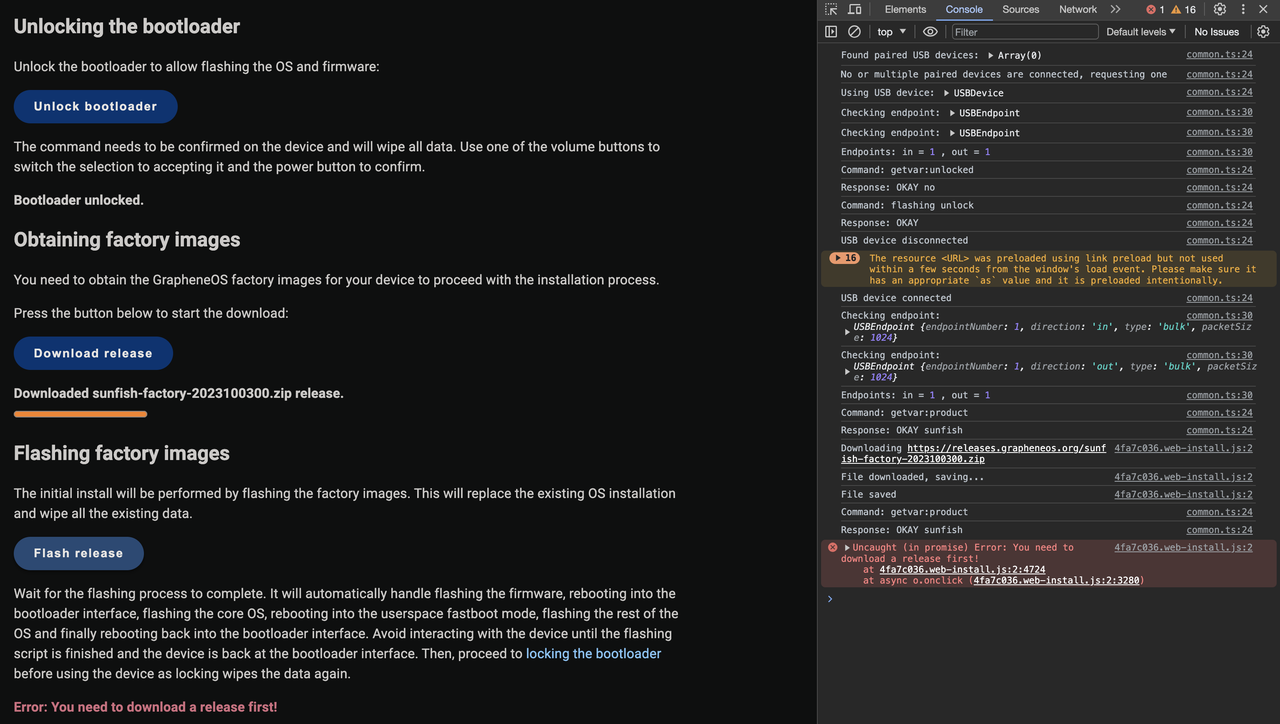Activate the inspect element picker icon
This screenshot has width=1280, height=724.
[x=831, y=9]
